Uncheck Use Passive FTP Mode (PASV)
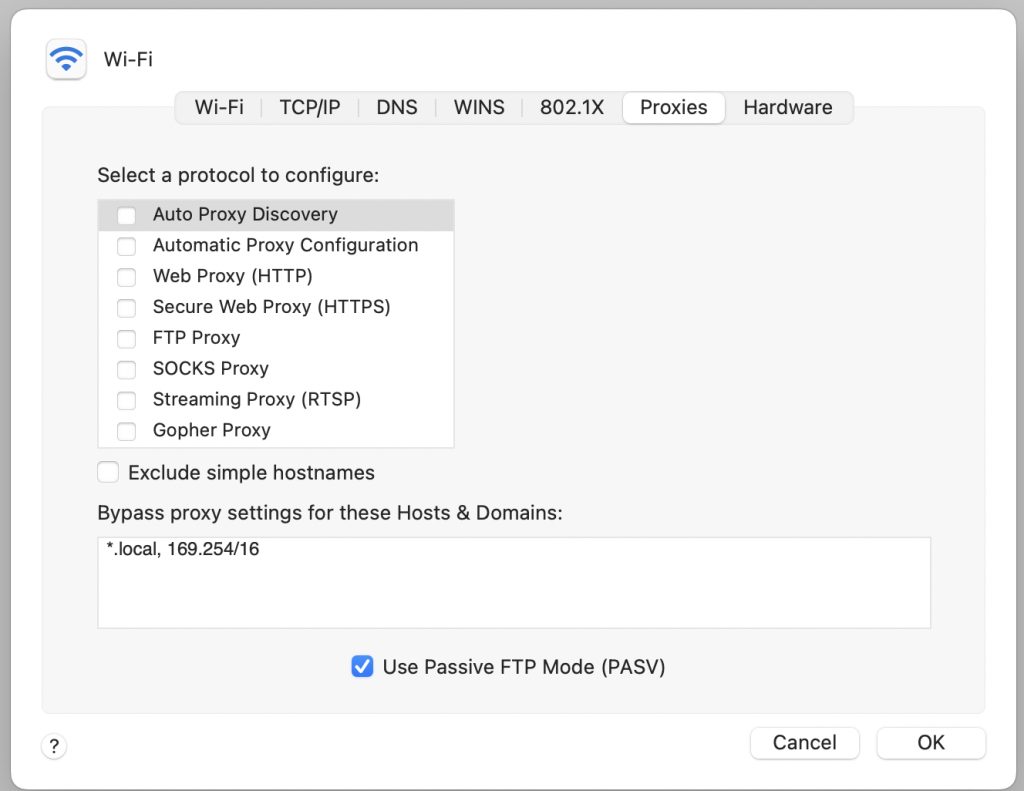Viewport: 1024px width, 791px height. pos(362,666)
